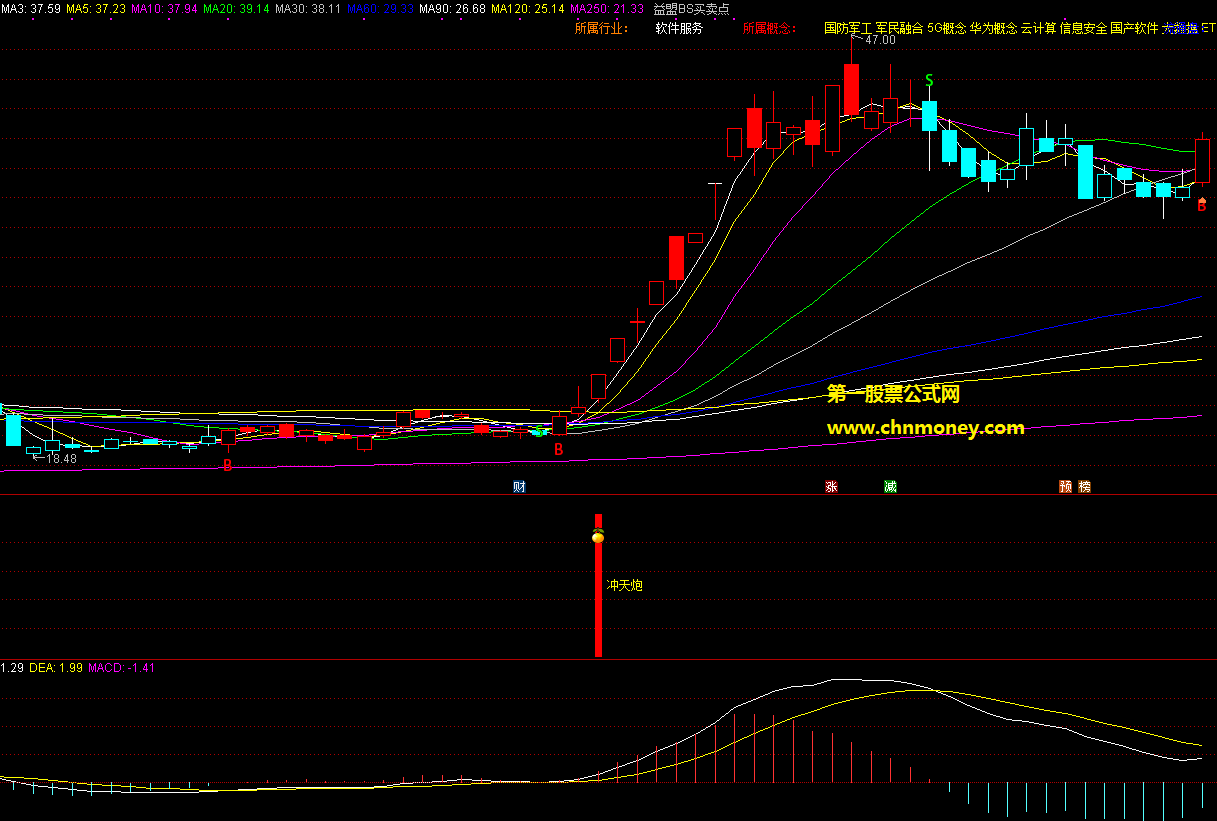Open the 国防军工 concept link
The width and height of the screenshot is (1217, 821).
pyautogui.click(x=848, y=28)
